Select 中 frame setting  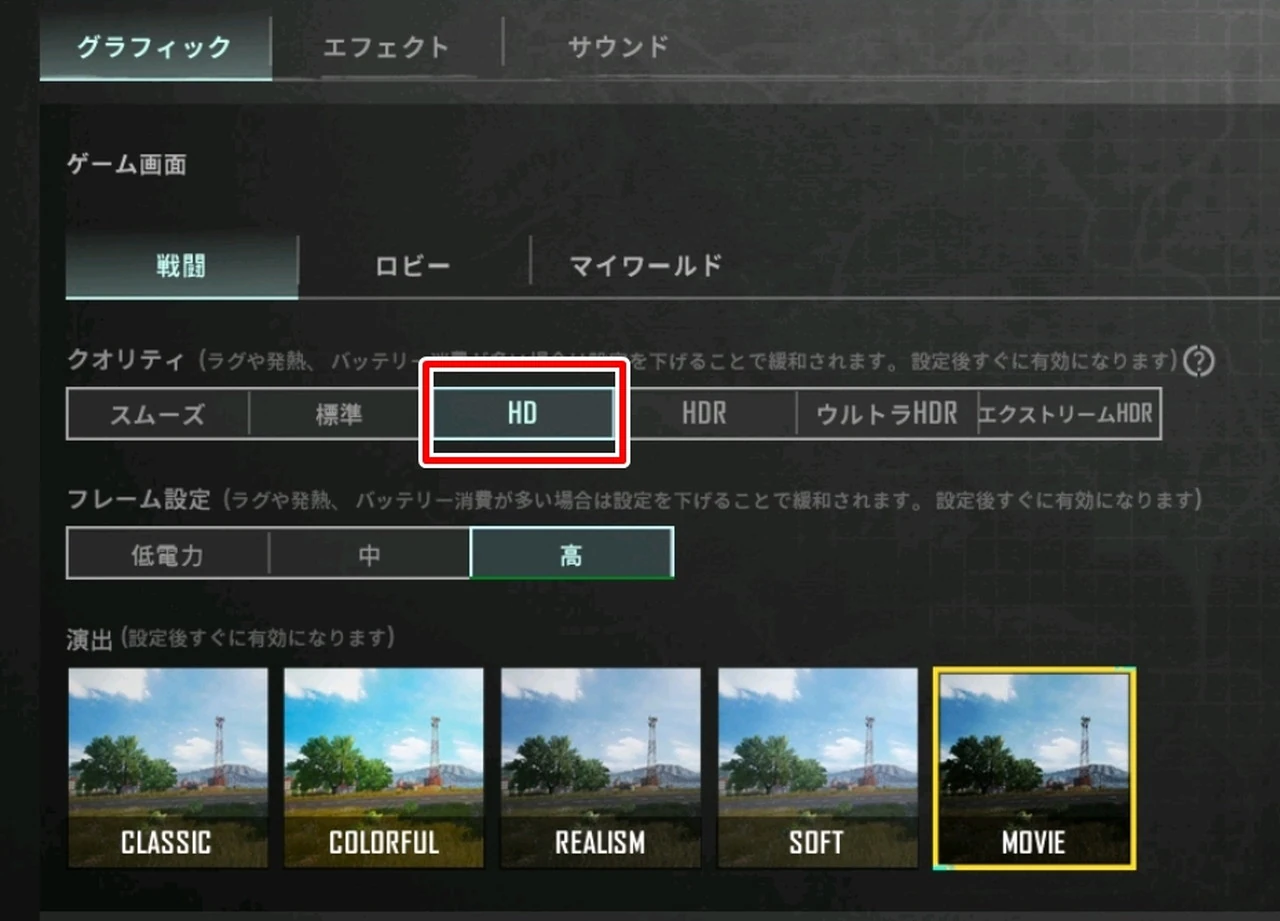(x=369, y=553)
